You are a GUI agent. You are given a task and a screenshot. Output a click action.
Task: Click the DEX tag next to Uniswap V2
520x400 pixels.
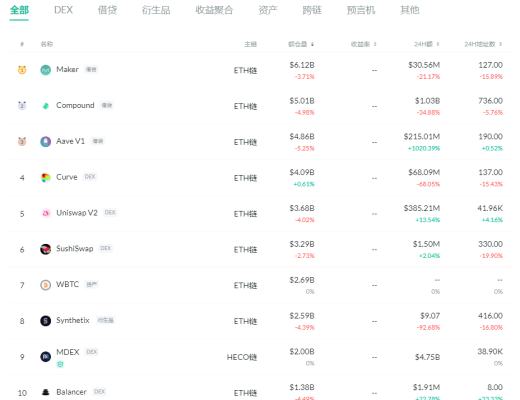pyautogui.click(x=110, y=212)
